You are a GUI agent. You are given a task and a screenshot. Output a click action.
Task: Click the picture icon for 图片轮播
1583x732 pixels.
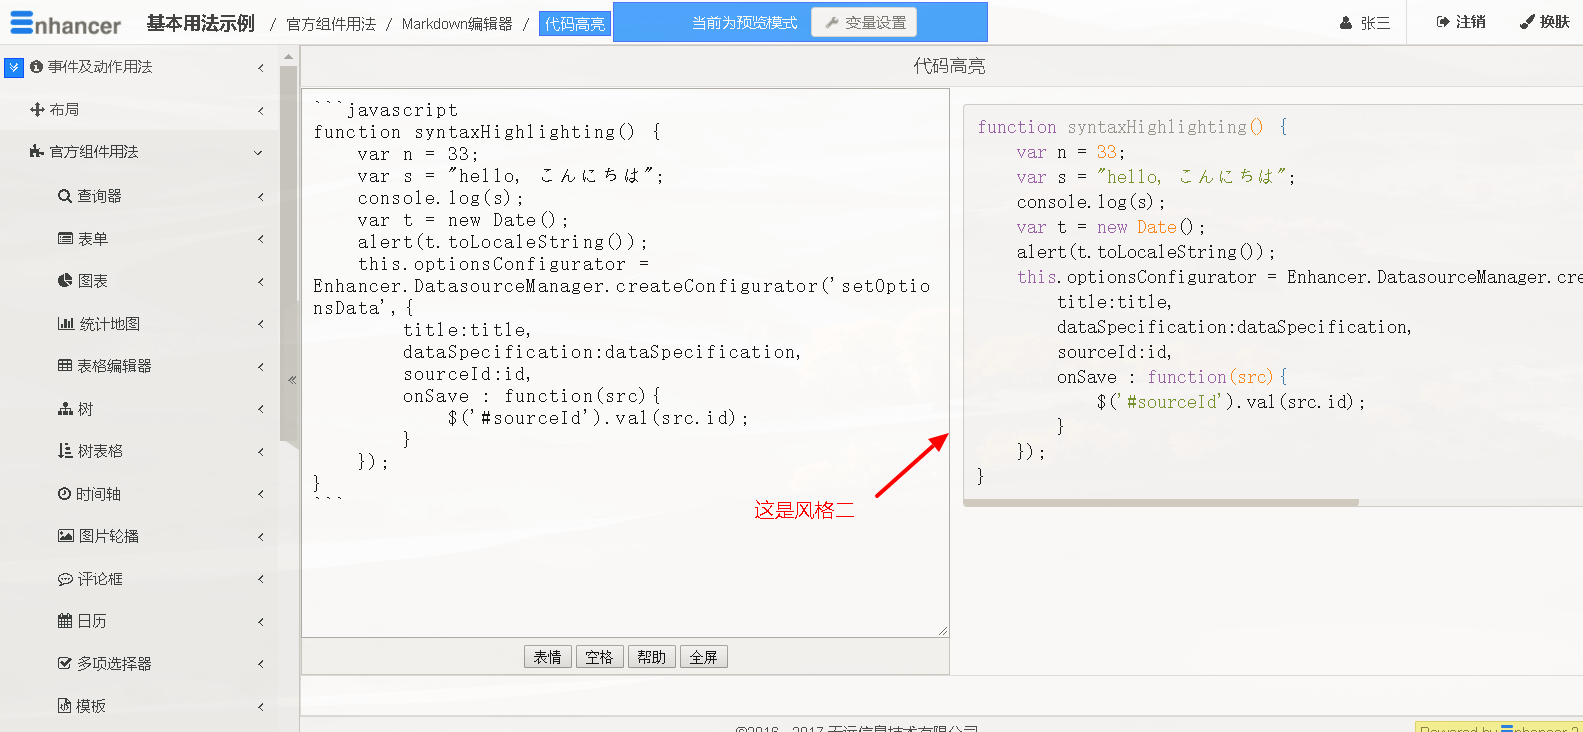coord(66,536)
